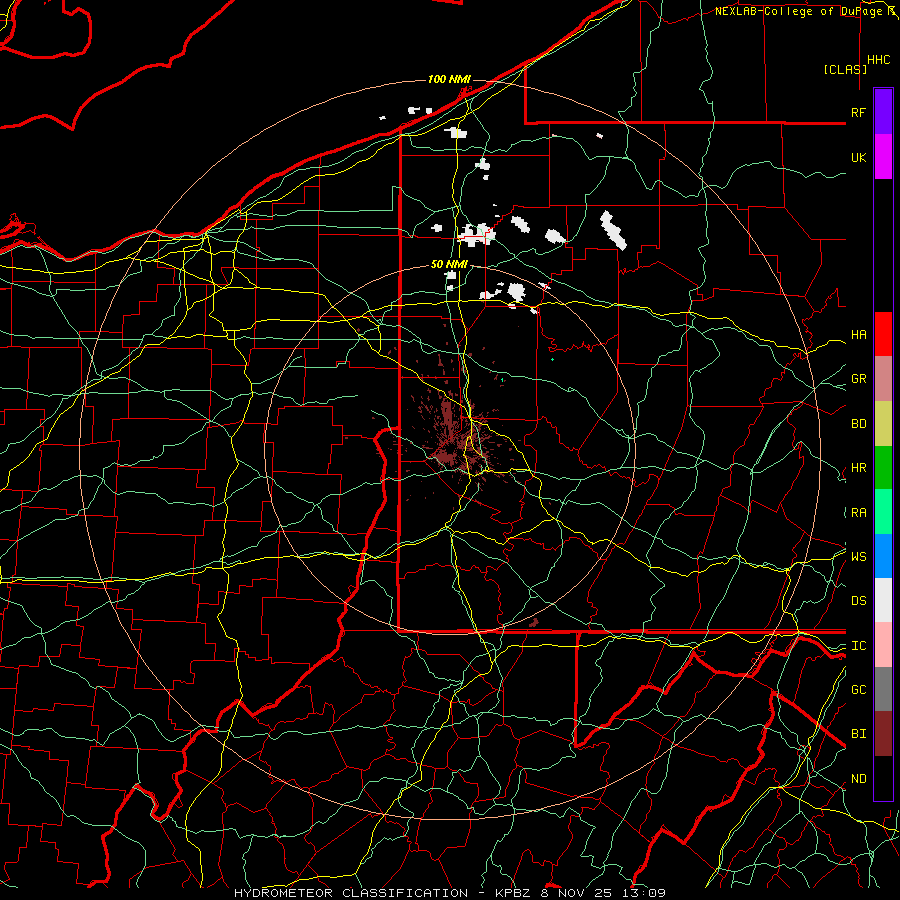Click the DS legend label
This screenshot has width=900, height=900.
tap(858, 601)
